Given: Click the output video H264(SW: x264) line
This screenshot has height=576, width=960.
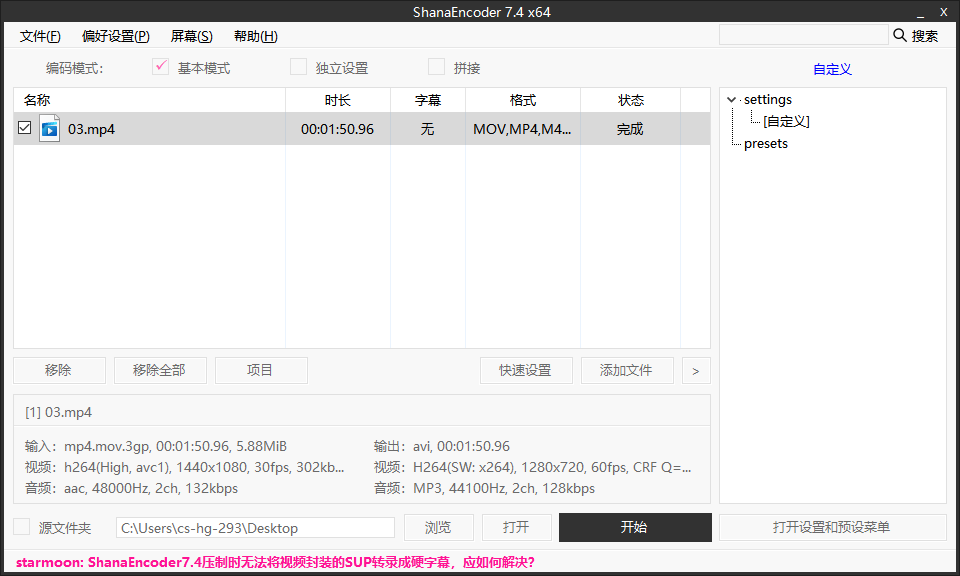Looking at the screenshot, I should (532, 467).
